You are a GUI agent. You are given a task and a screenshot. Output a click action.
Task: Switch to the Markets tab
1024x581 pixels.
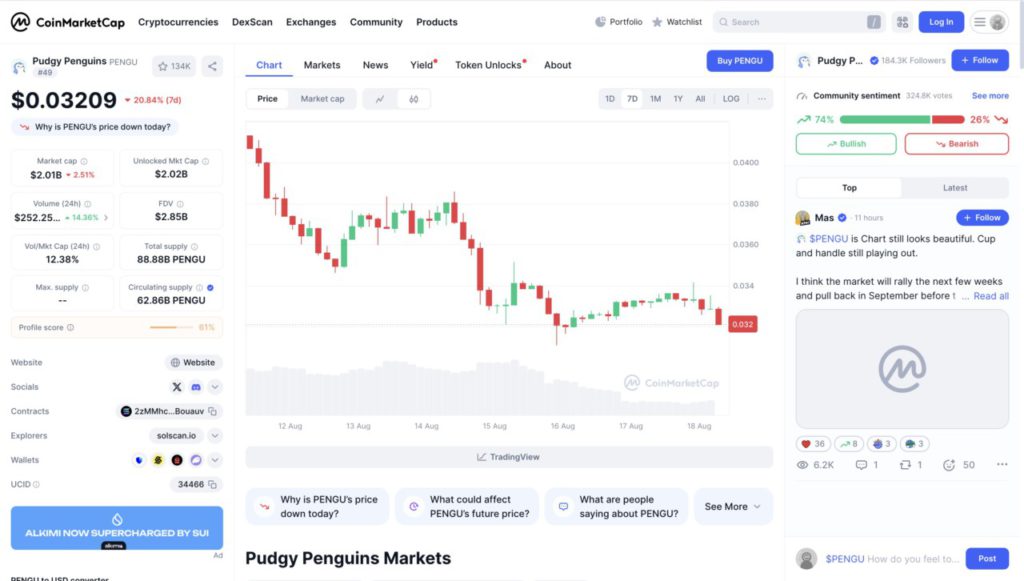pyautogui.click(x=322, y=65)
